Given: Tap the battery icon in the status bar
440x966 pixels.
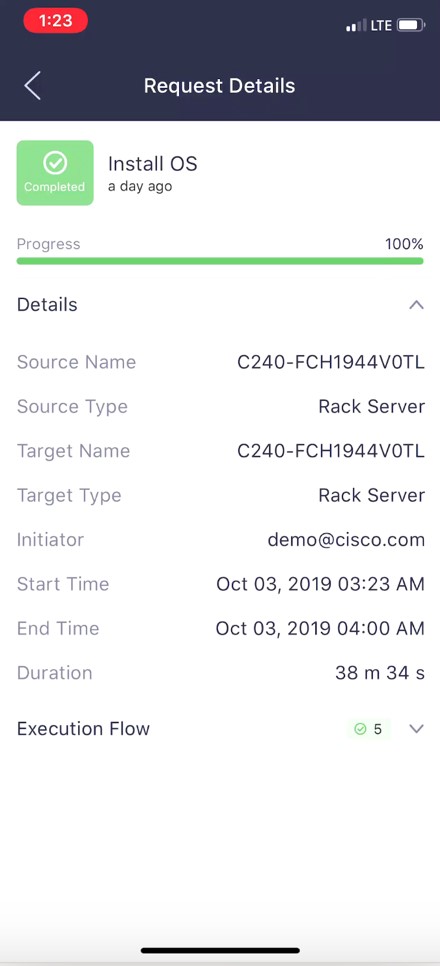Looking at the screenshot, I should [x=411, y=25].
